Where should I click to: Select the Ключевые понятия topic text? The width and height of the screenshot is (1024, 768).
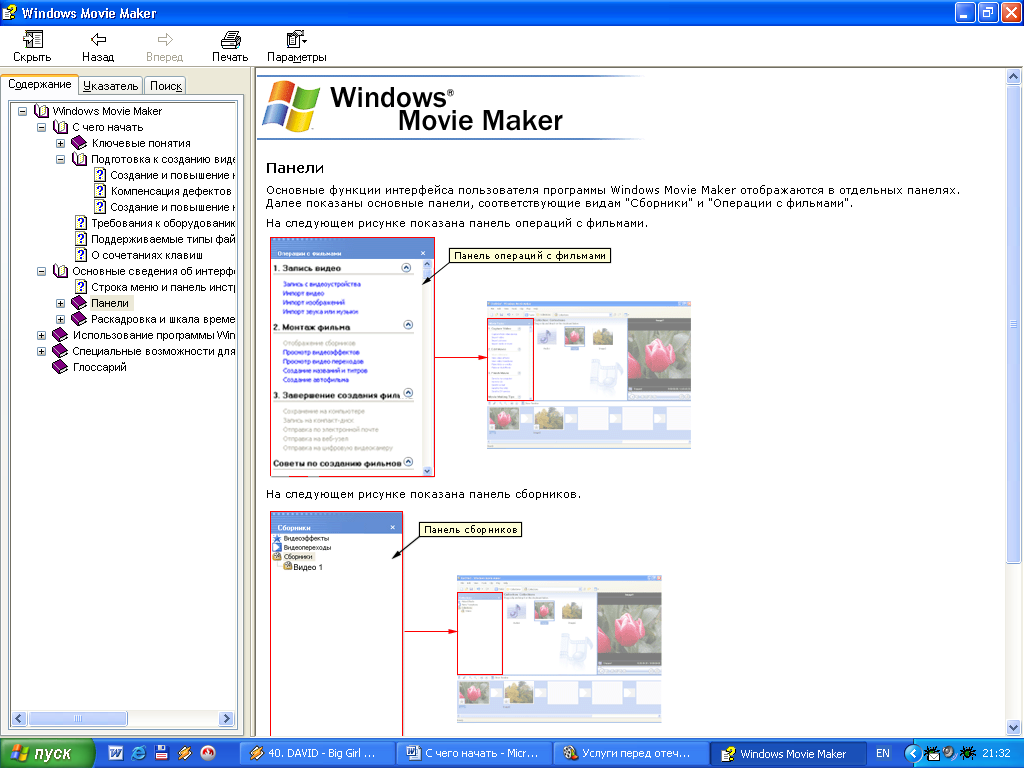point(141,144)
